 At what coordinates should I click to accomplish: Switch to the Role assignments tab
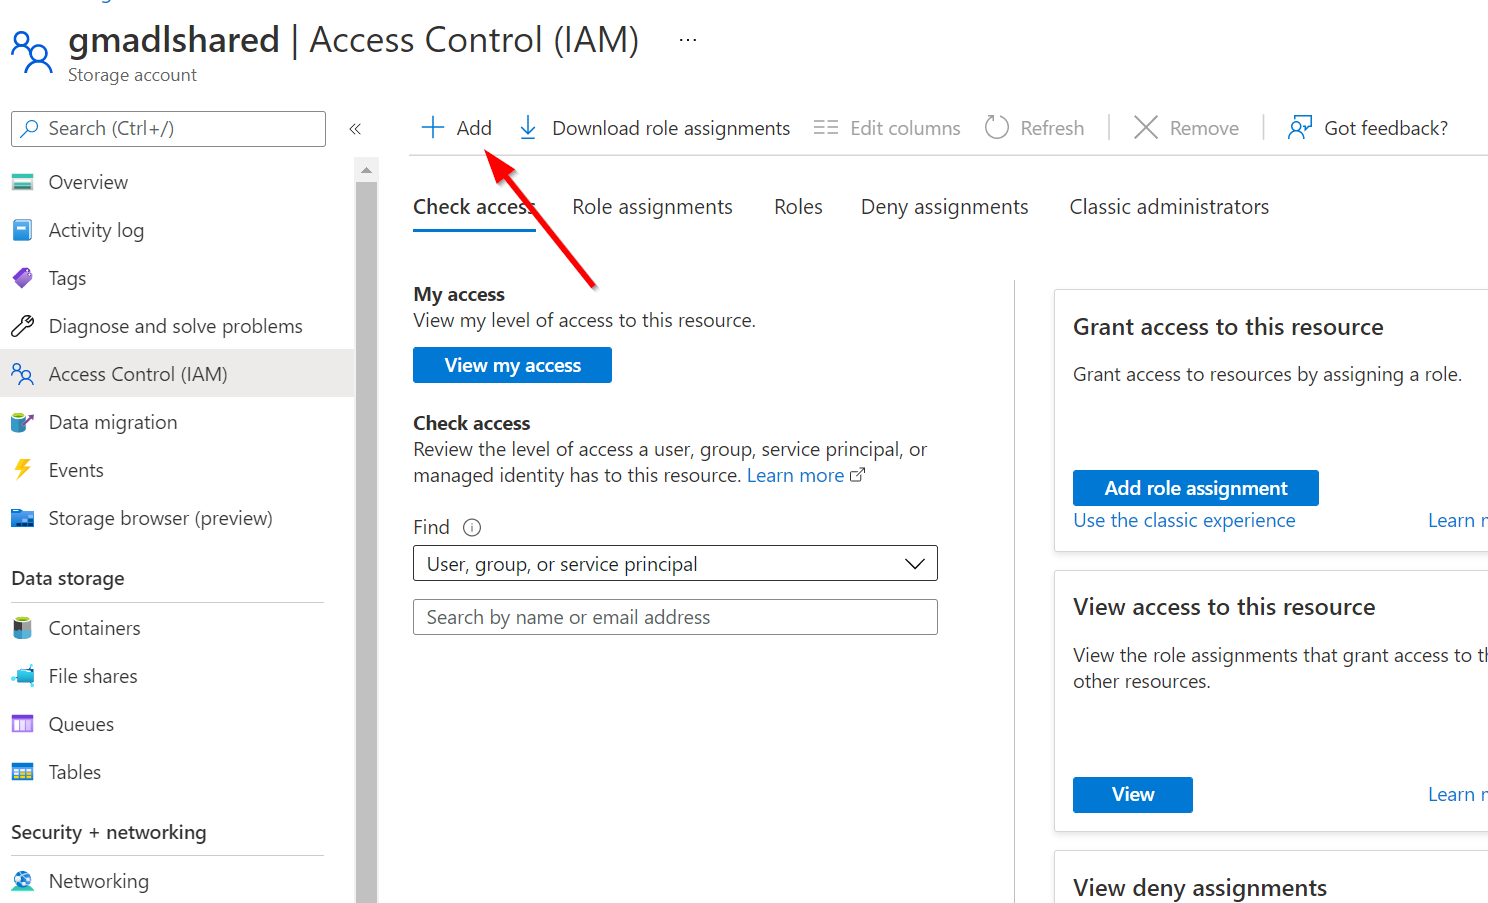(652, 207)
